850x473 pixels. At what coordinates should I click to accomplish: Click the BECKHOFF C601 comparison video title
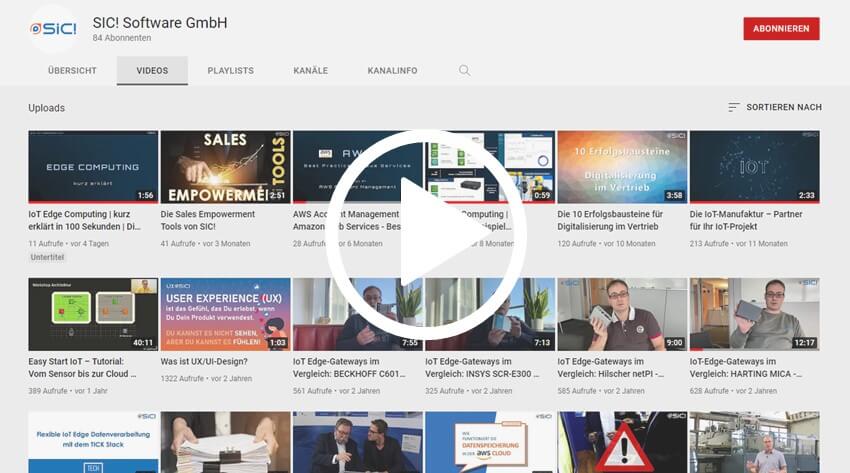349,367
